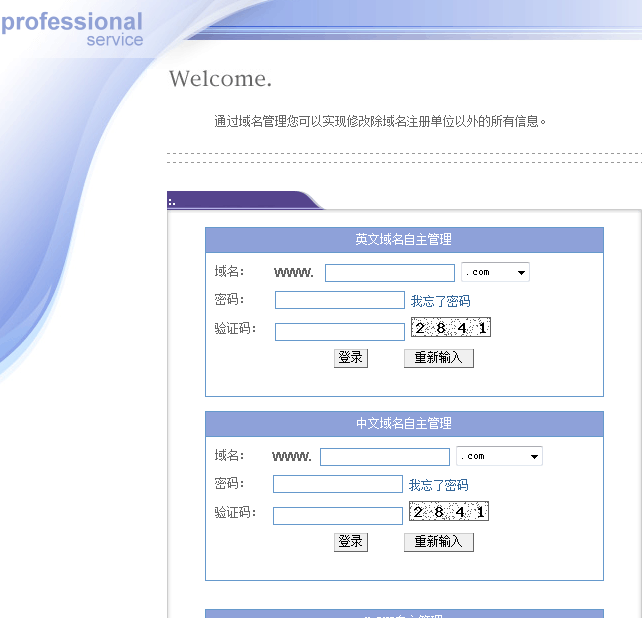
Task: Click the 英文域名自主管理 section header
Action: click(x=404, y=240)
